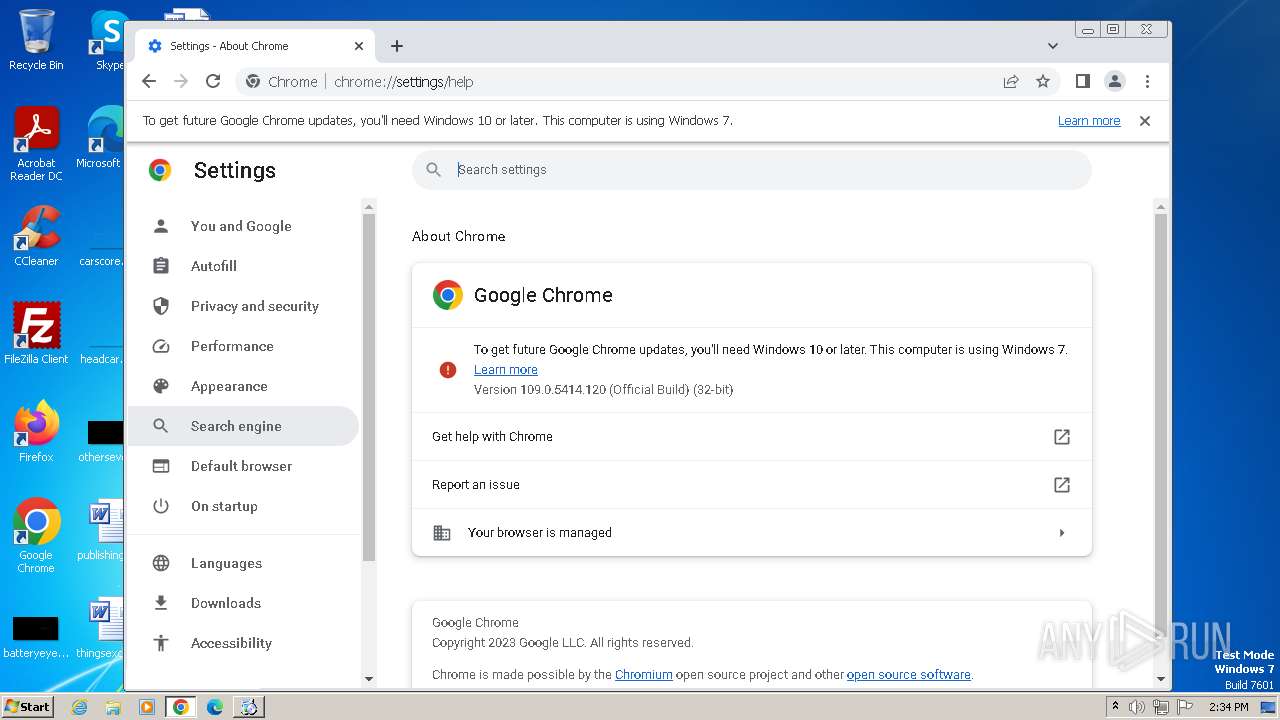Screen dimensions: 1280x720
Task: Open the CCleaner desktop shortcut
Action: [x=36, y=236]
